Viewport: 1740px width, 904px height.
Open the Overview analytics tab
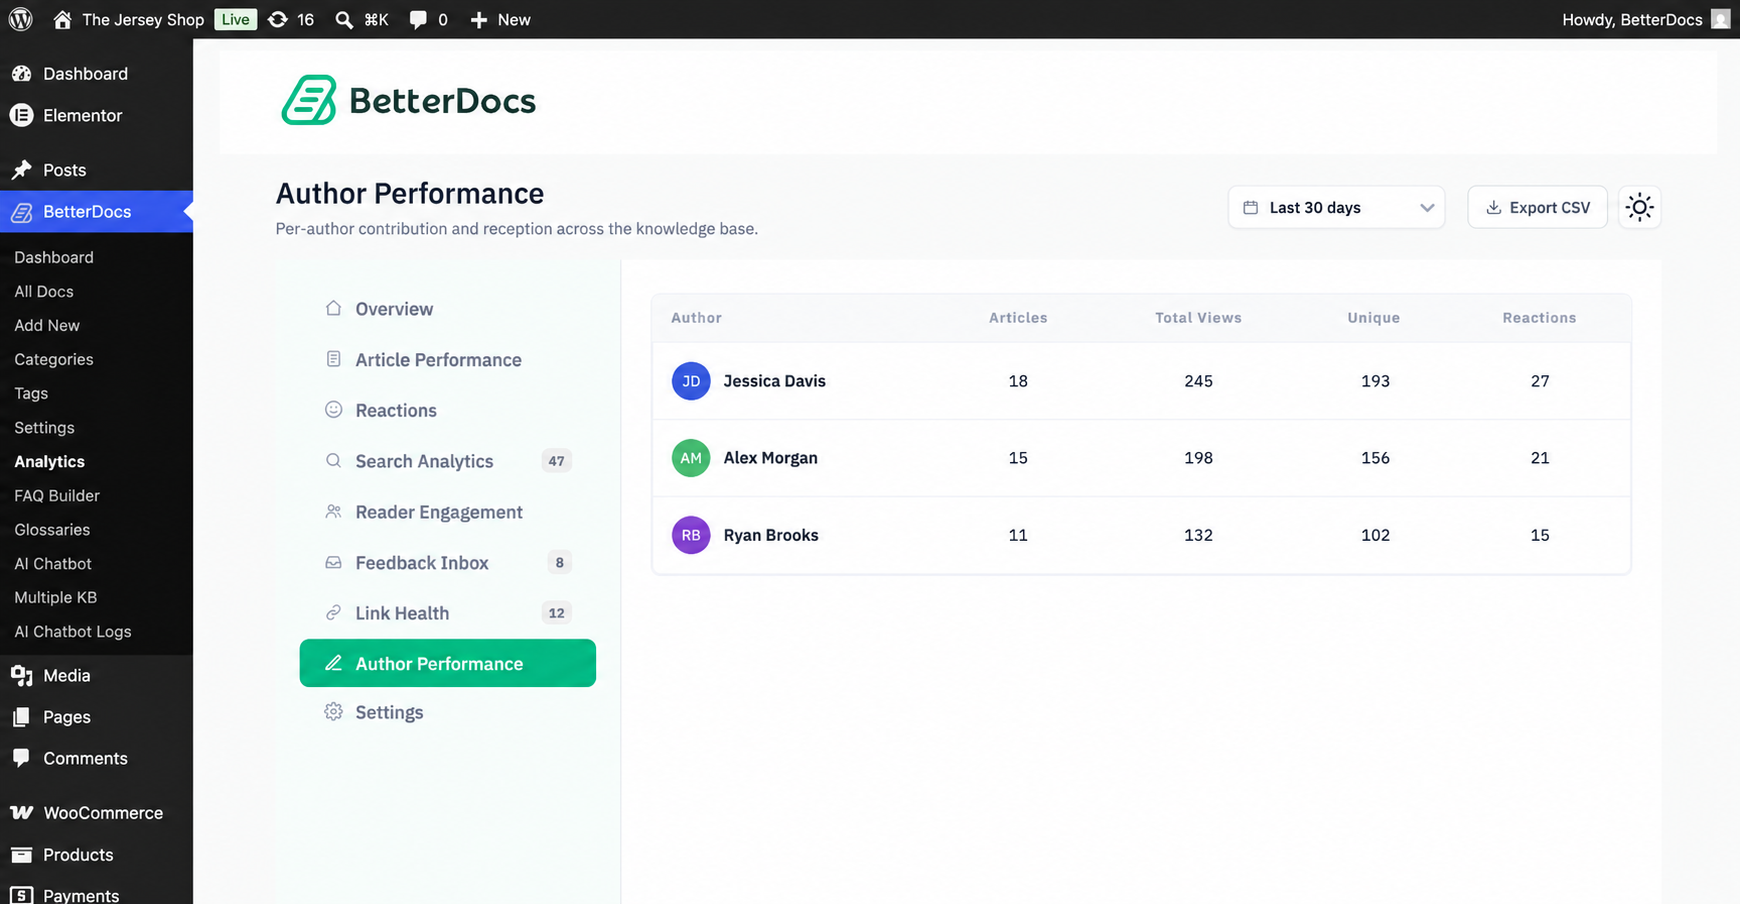click(x=448, y=309)
